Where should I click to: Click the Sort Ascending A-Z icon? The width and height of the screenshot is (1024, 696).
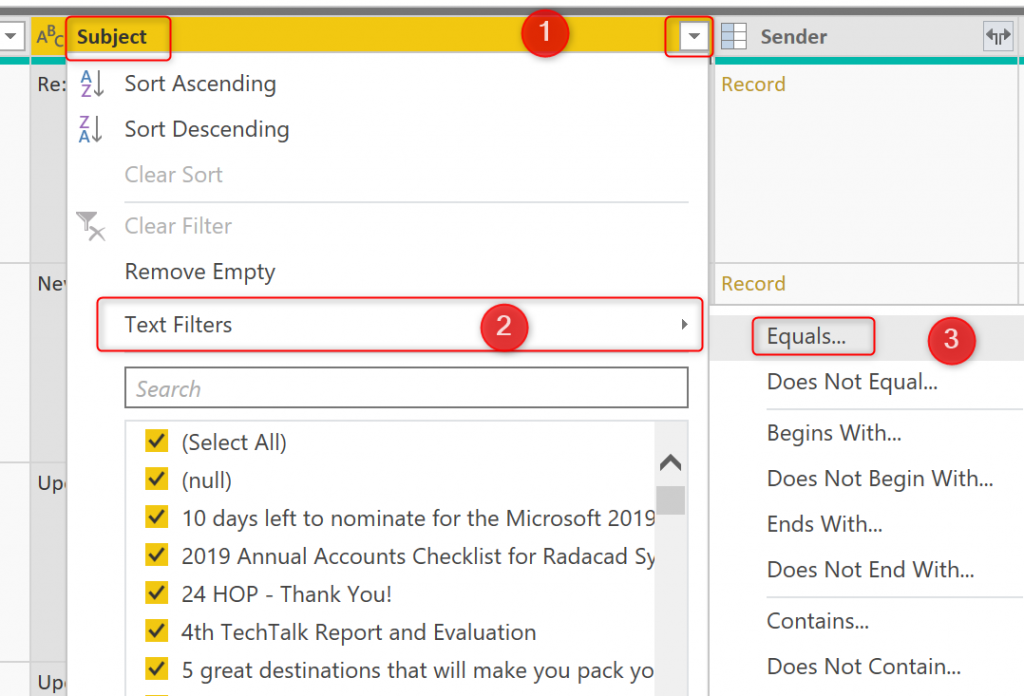(x=91, y=84)
